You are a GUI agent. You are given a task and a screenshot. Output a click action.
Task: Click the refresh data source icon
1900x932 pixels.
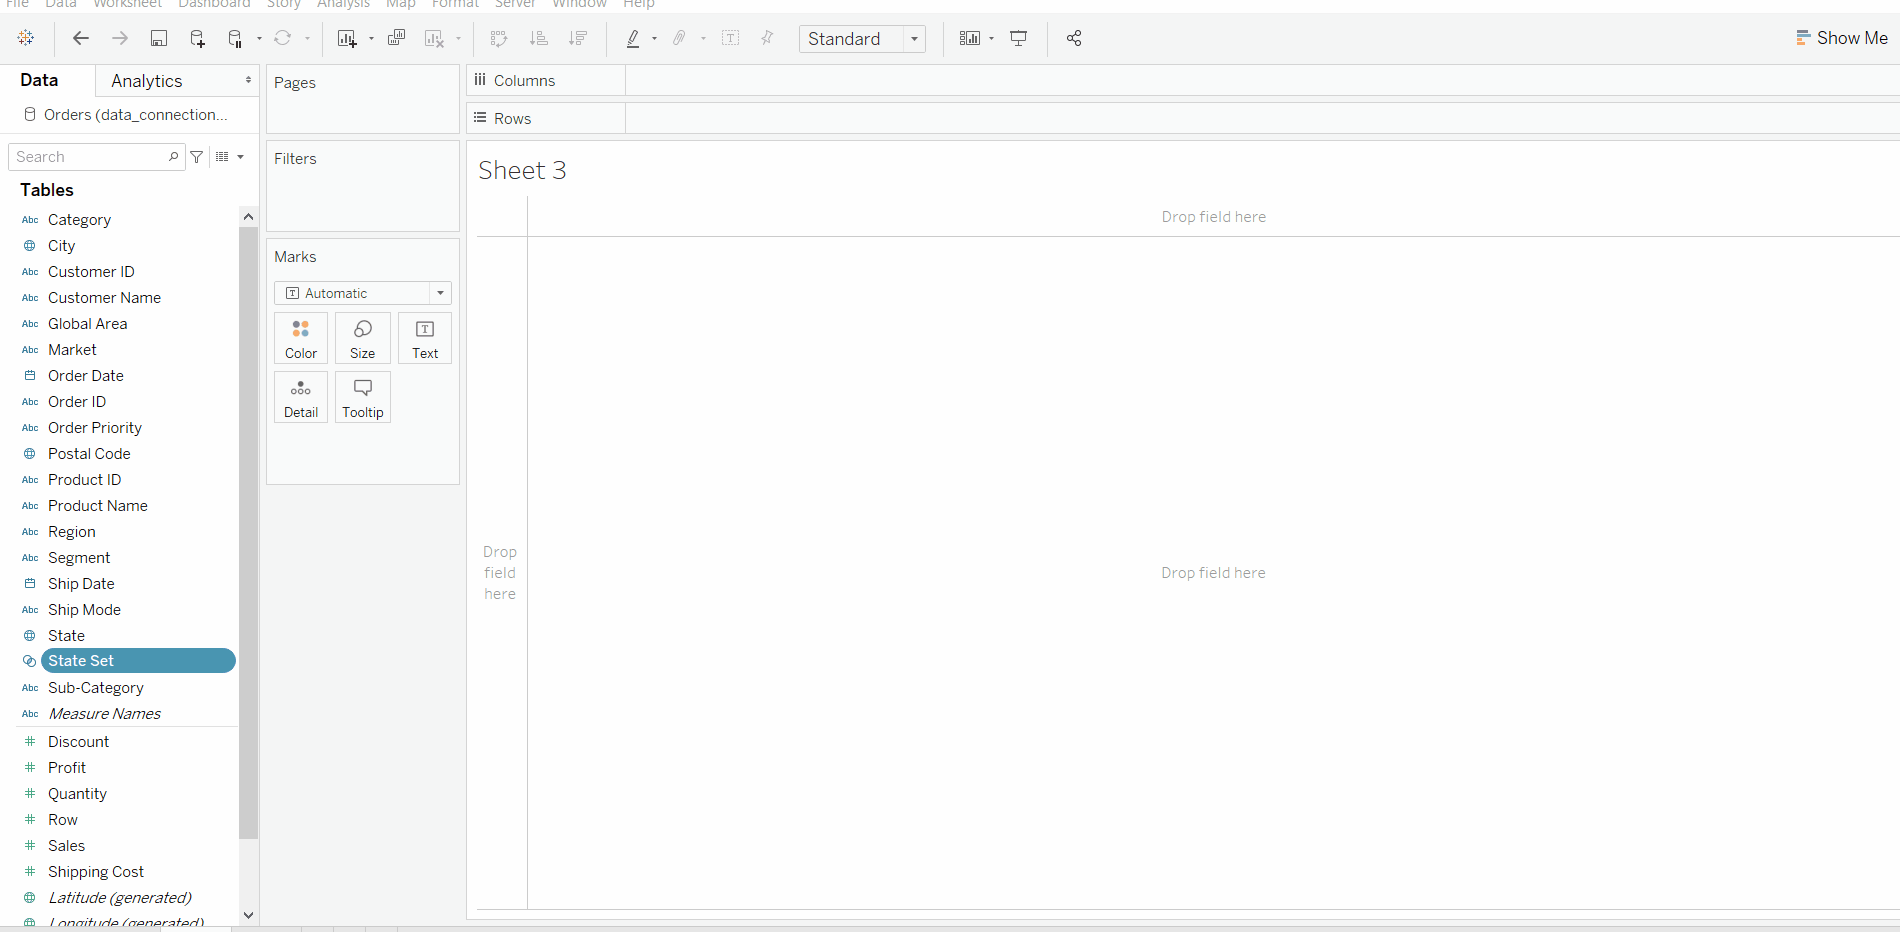[283, 38]
